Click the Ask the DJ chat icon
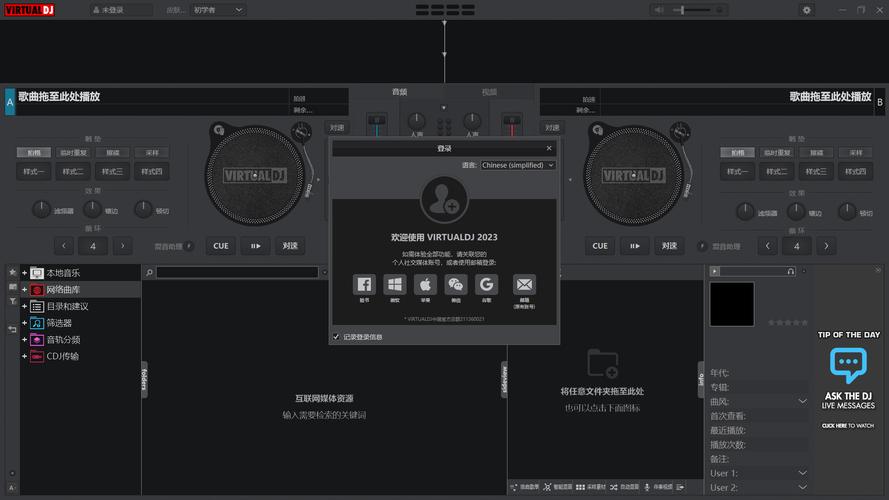The height and width of the screenshot is (500, 889). [x=848, y=365]
